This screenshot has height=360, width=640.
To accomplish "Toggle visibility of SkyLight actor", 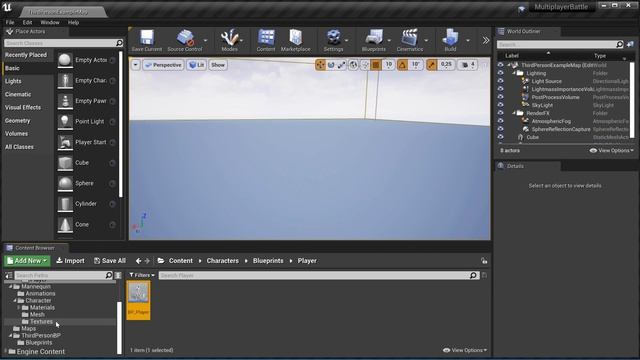I will (x=500, y=105).
